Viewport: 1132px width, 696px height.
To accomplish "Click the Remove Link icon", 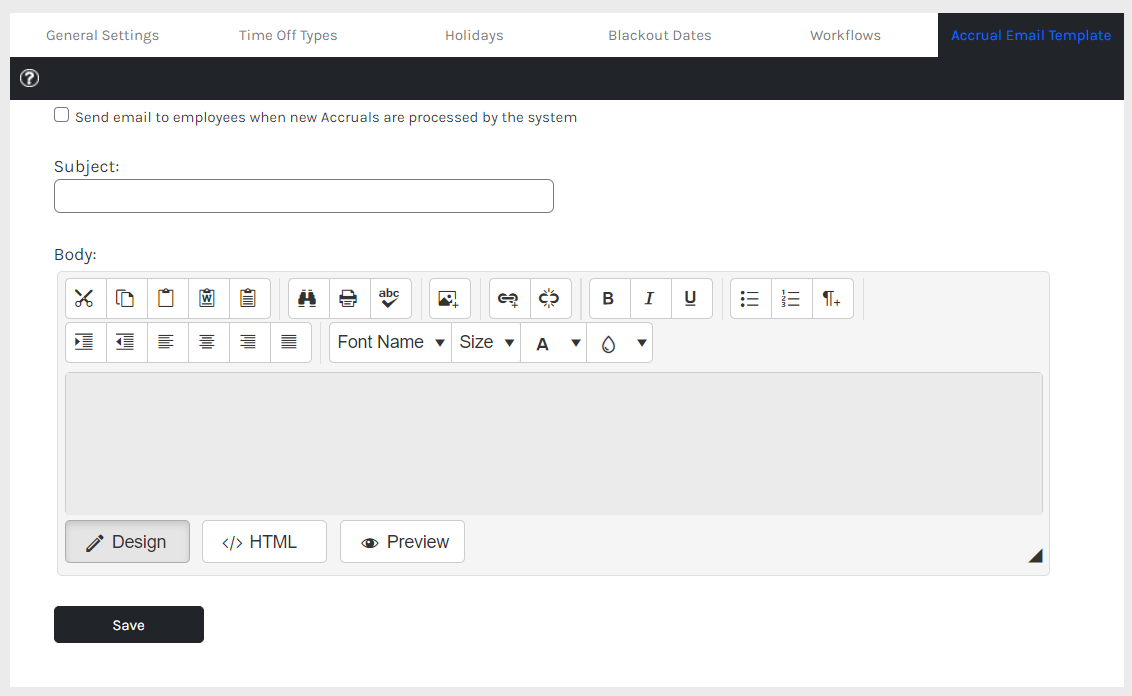I will (550, 298).
